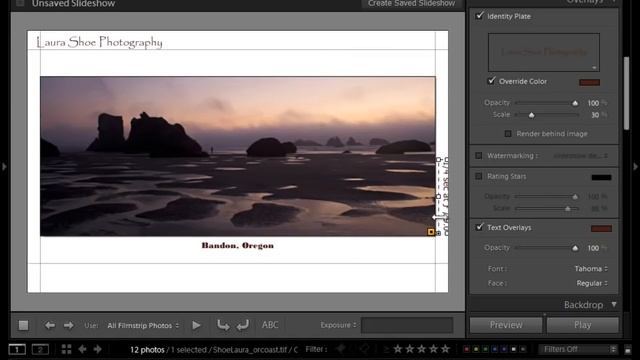
Task: Add text overlay with ABC button
Action: [270, 325]
